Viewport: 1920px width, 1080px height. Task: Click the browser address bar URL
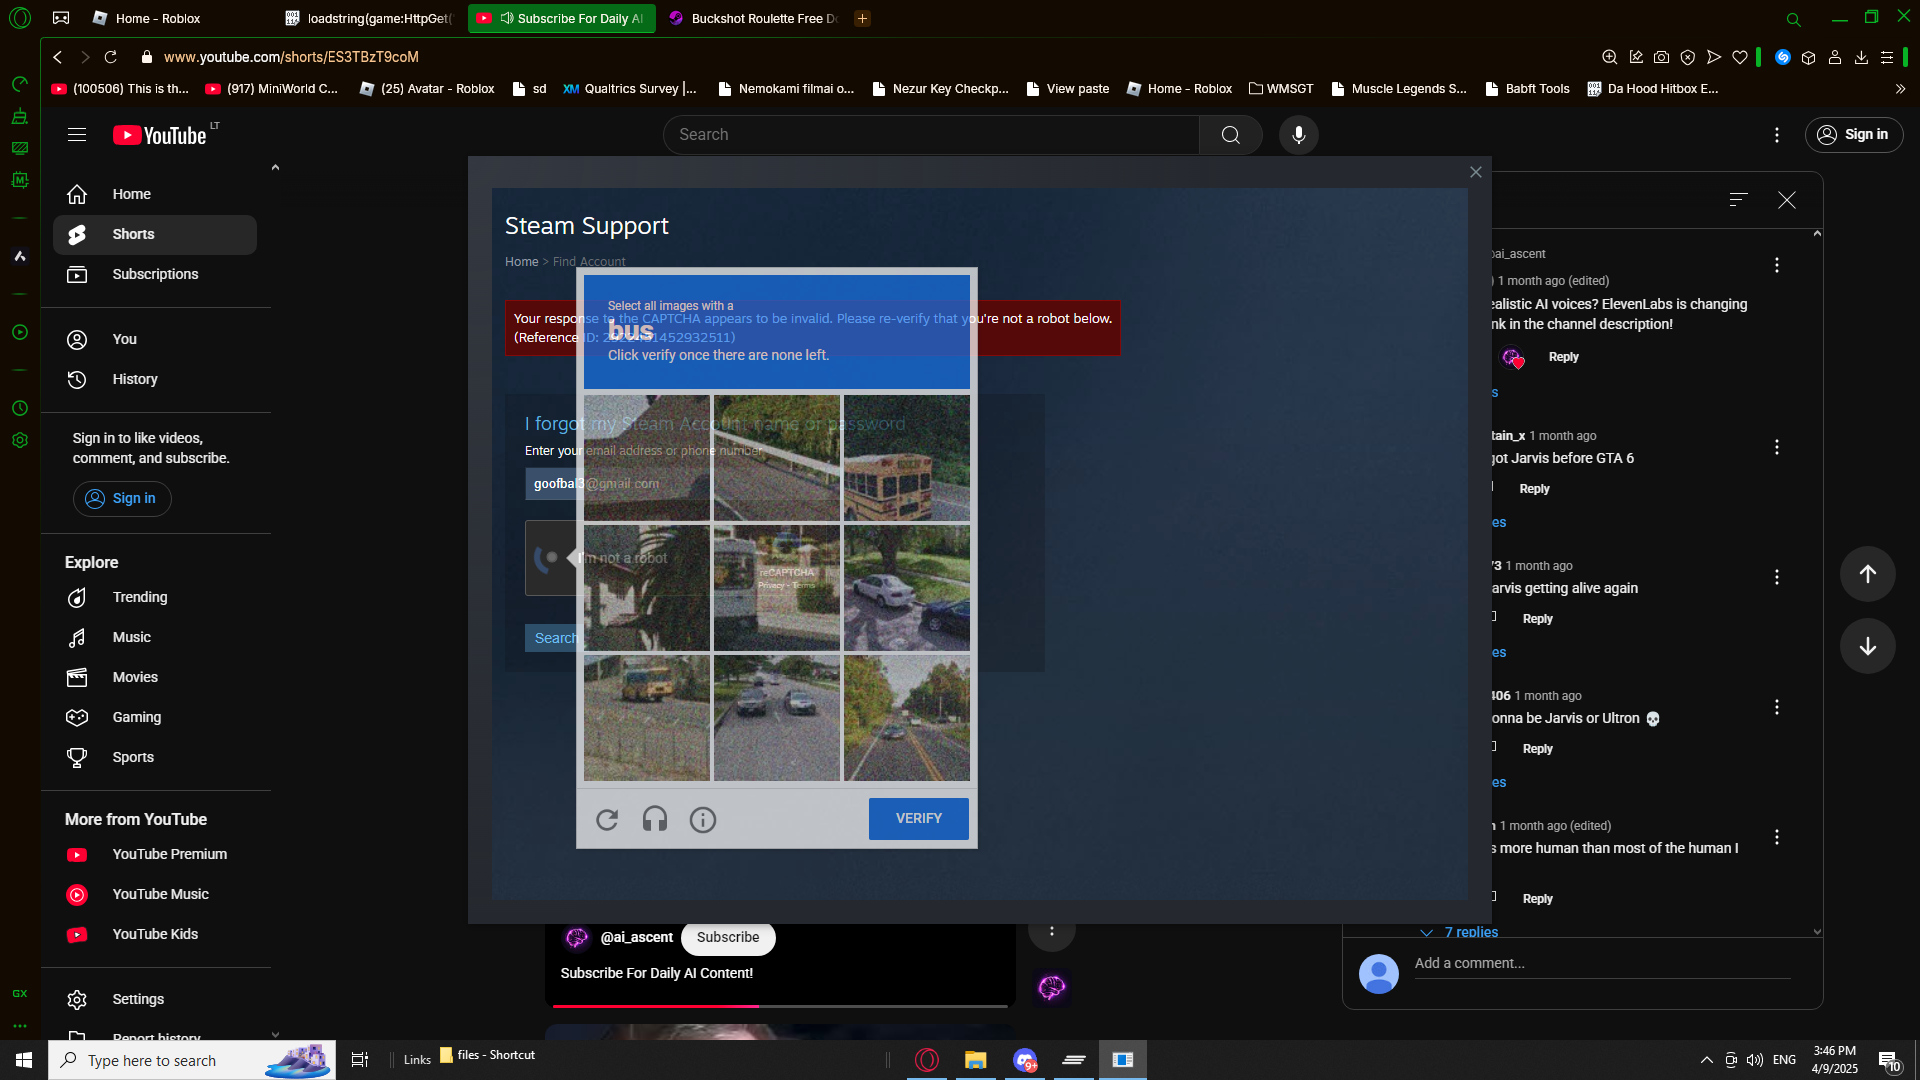pos(291,57)
